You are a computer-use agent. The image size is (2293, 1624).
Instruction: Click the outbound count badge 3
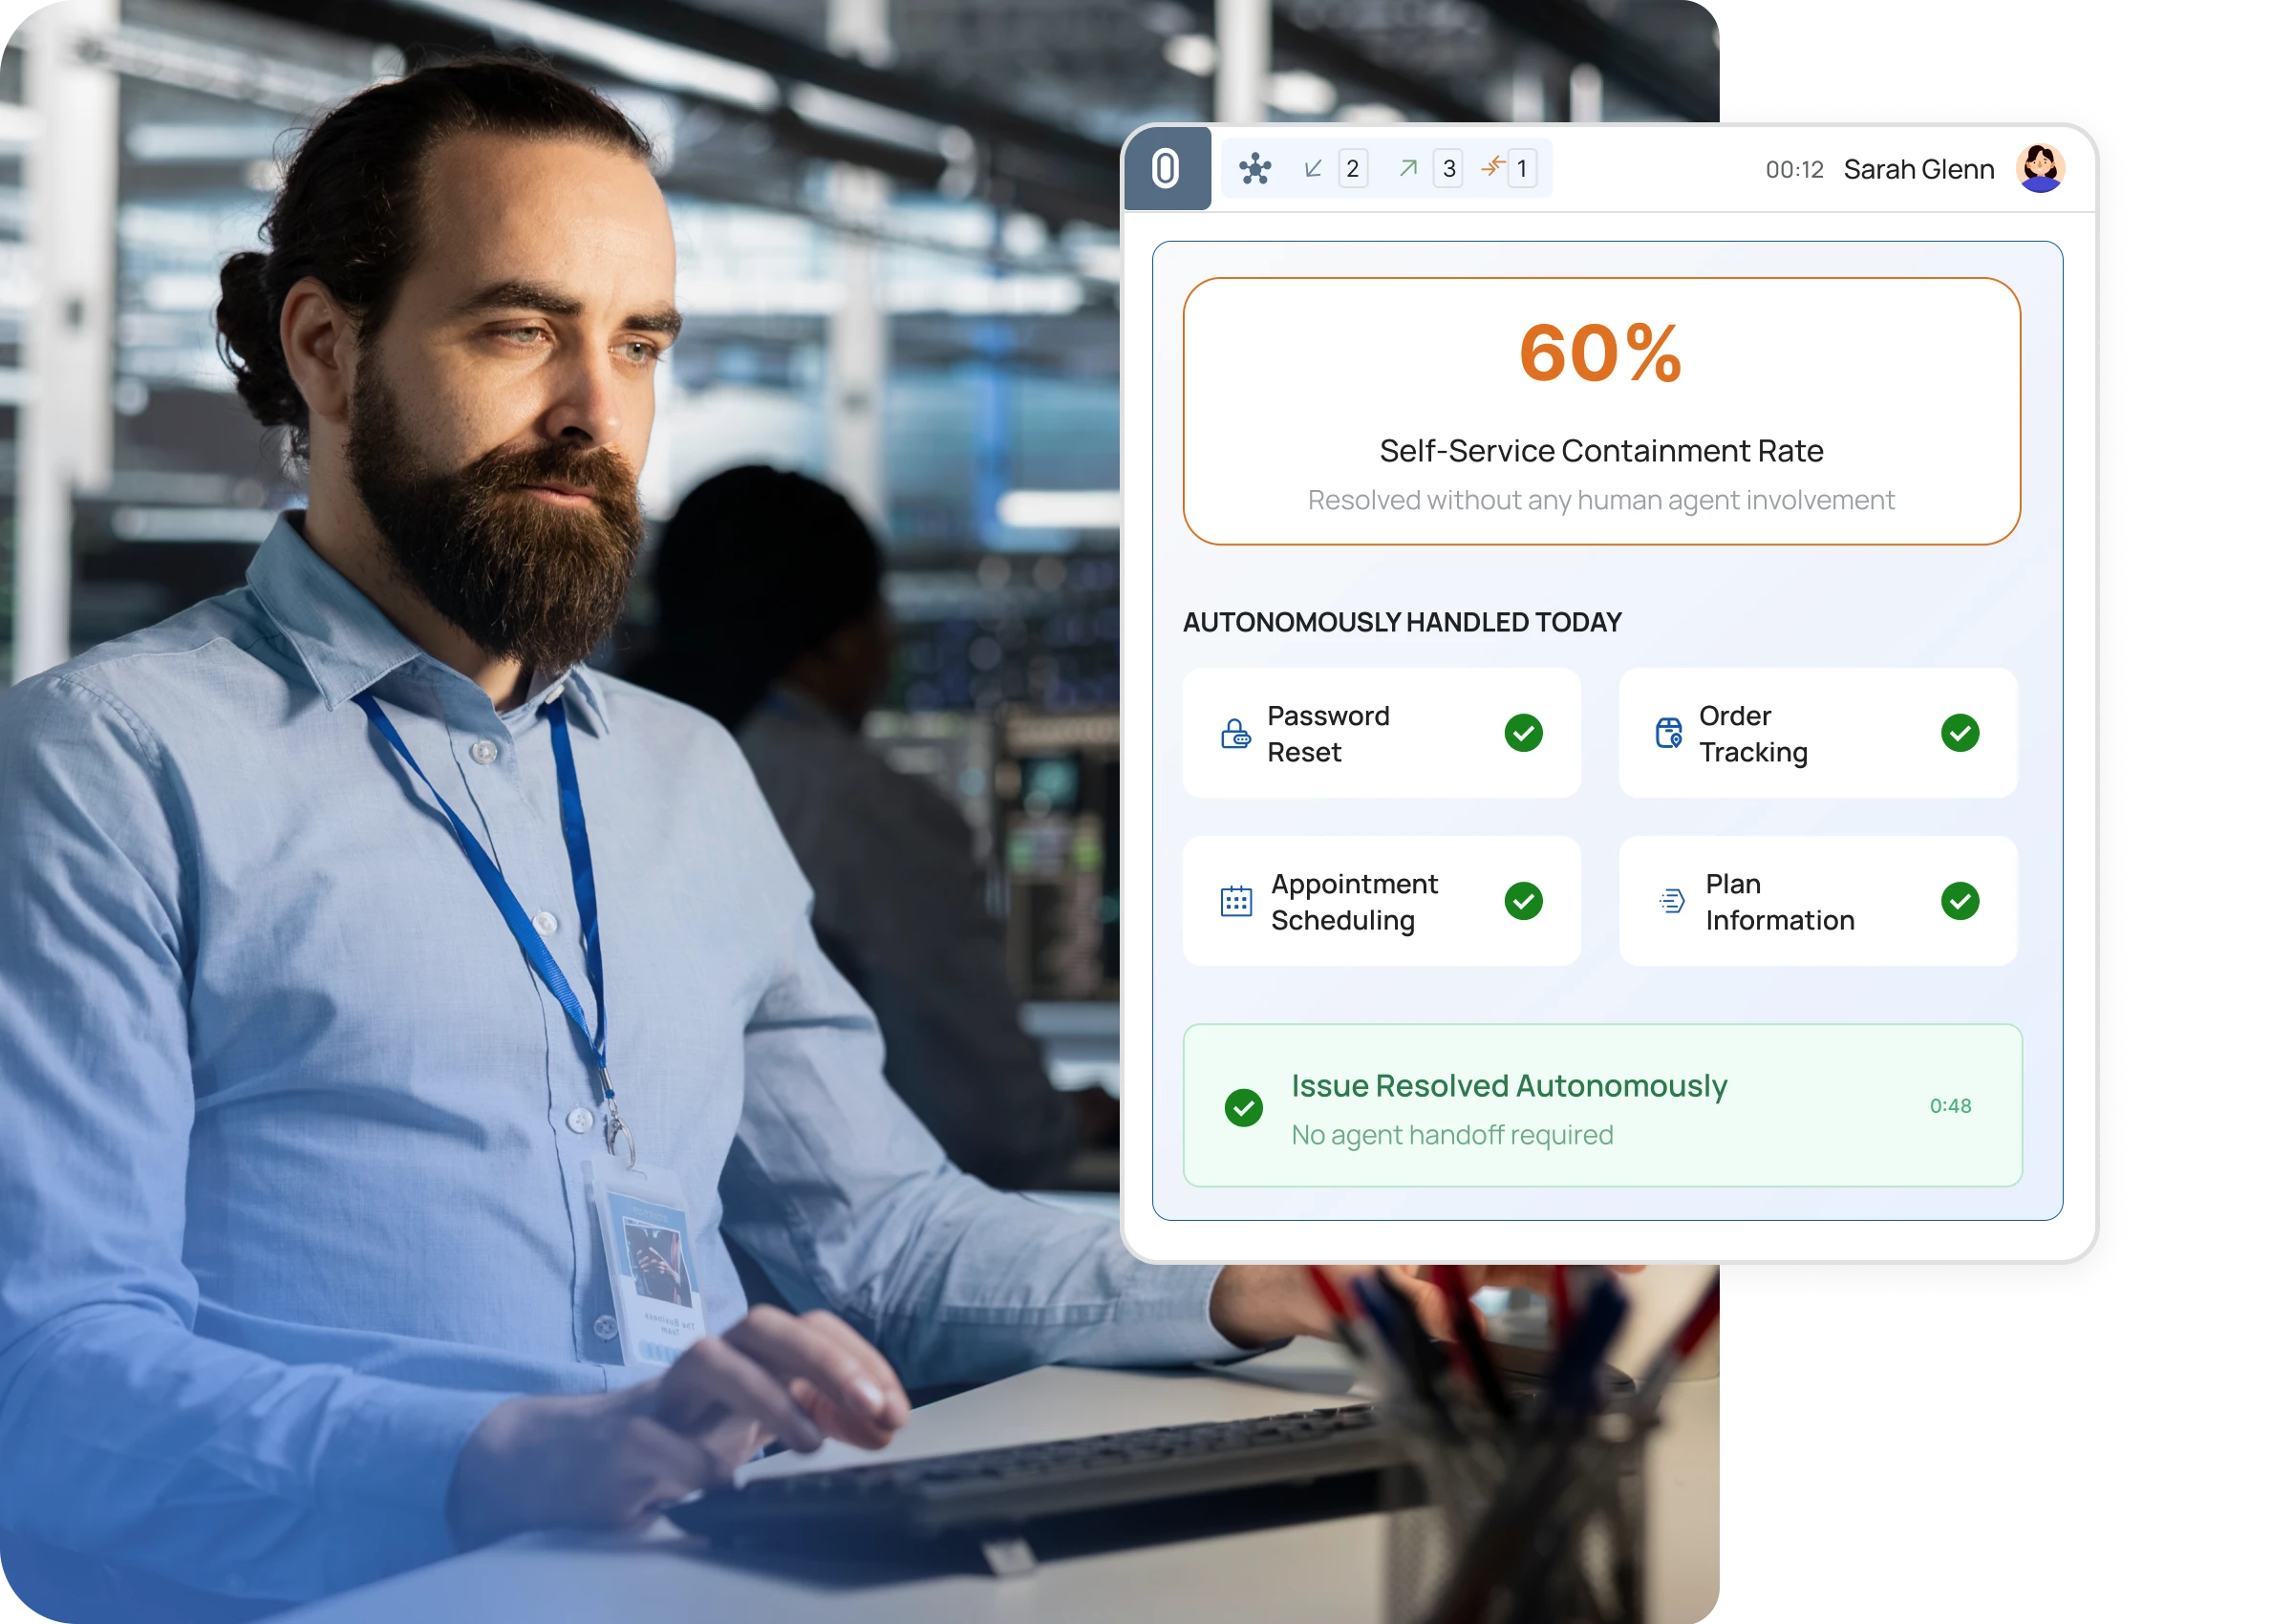click(x=1448, y=168)
